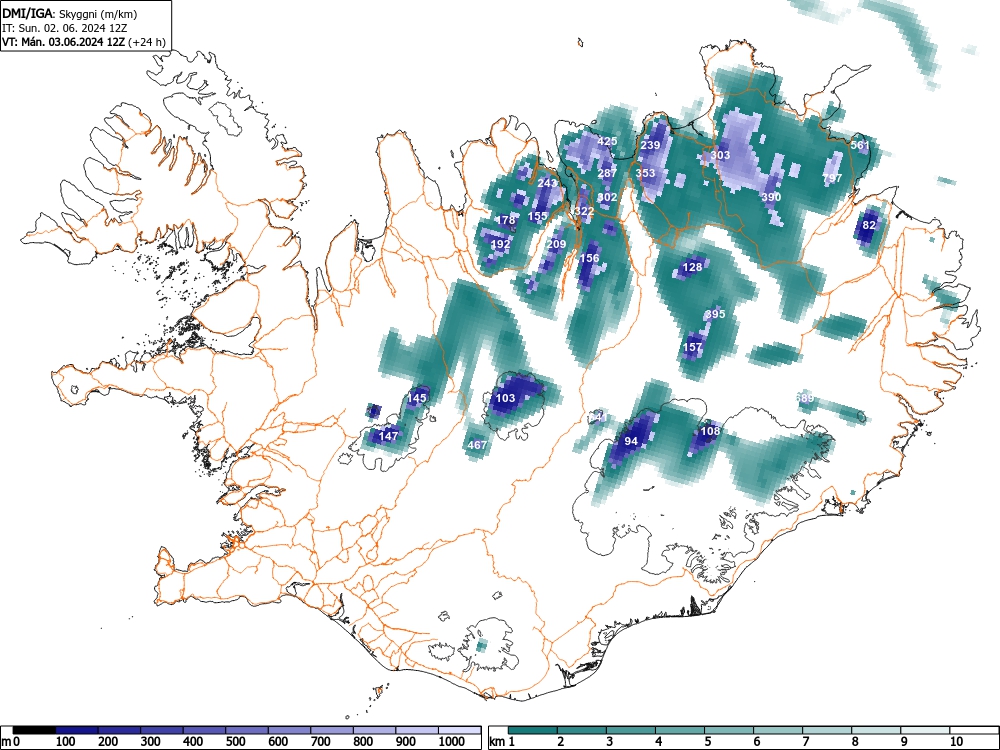The image size is (1000, 750).
Task: Select the map value 239
Action: click(650, 145)
